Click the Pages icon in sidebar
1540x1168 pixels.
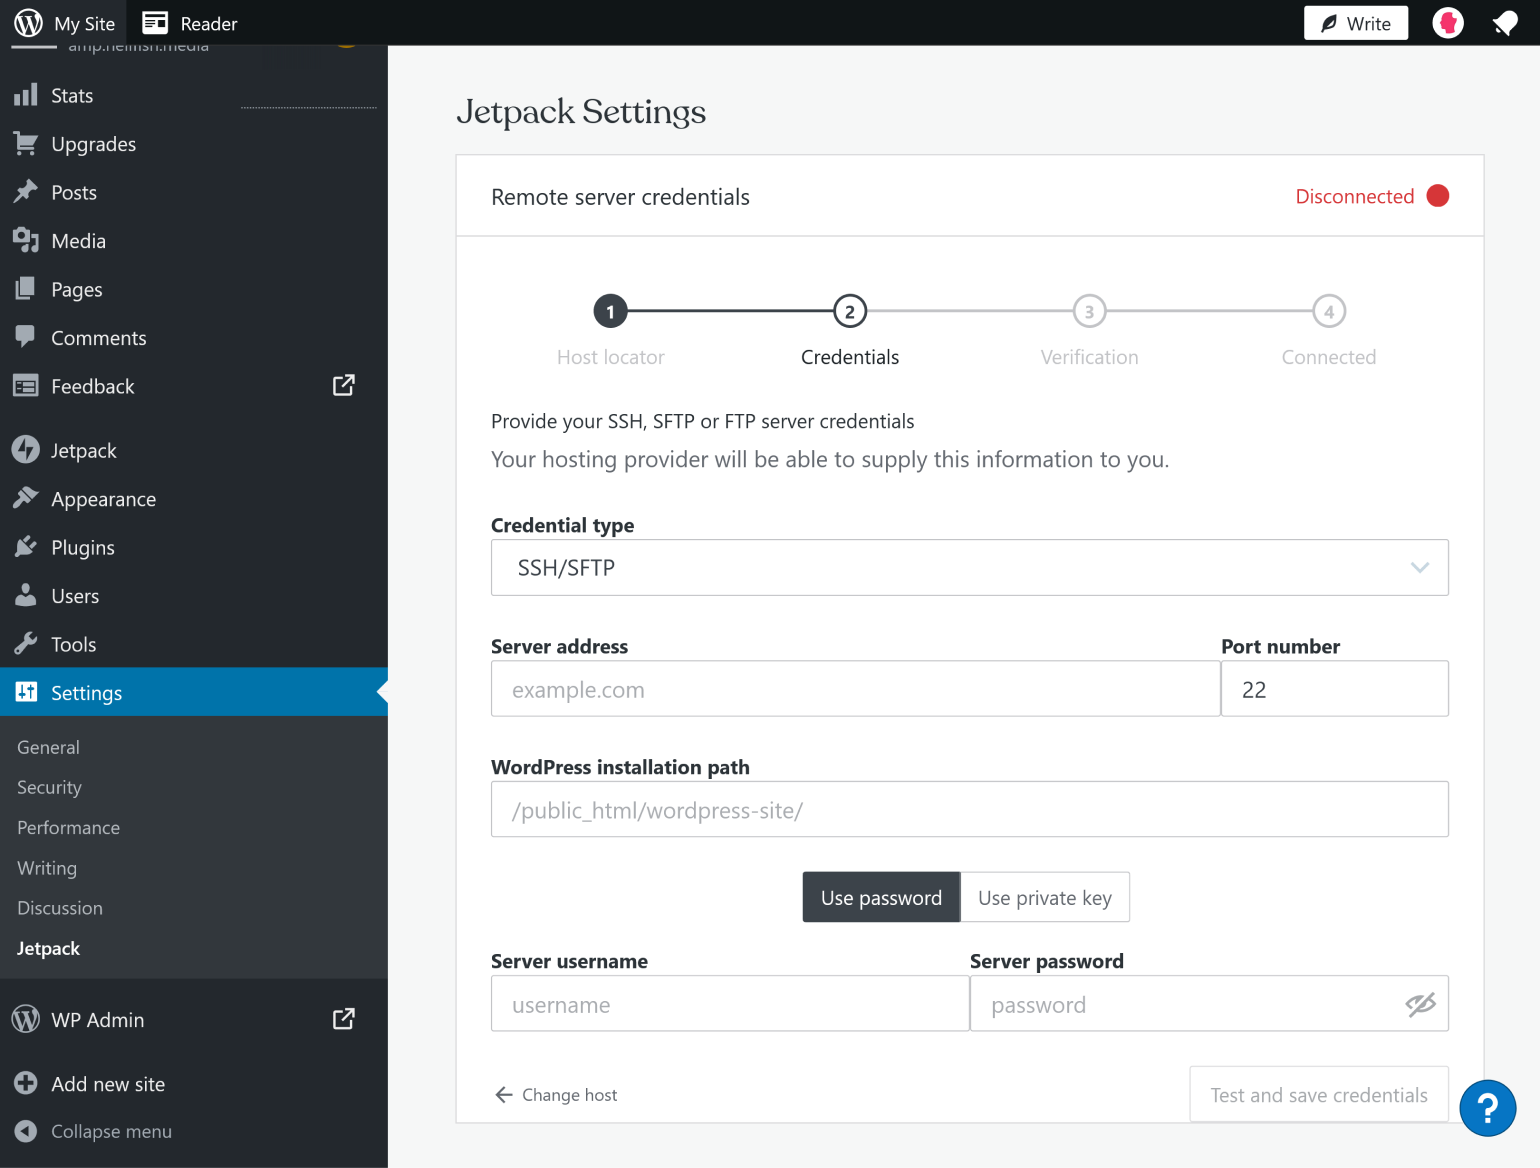tap(26, 289)
